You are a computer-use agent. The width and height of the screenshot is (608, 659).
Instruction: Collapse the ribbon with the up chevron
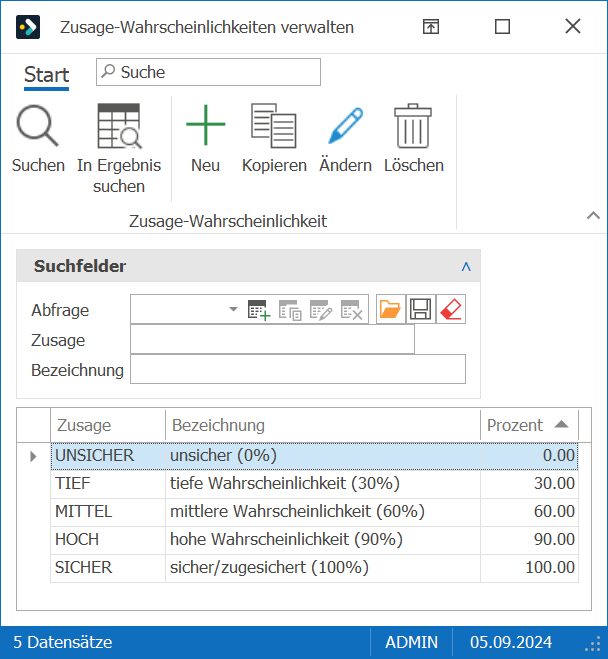[593, 216]
